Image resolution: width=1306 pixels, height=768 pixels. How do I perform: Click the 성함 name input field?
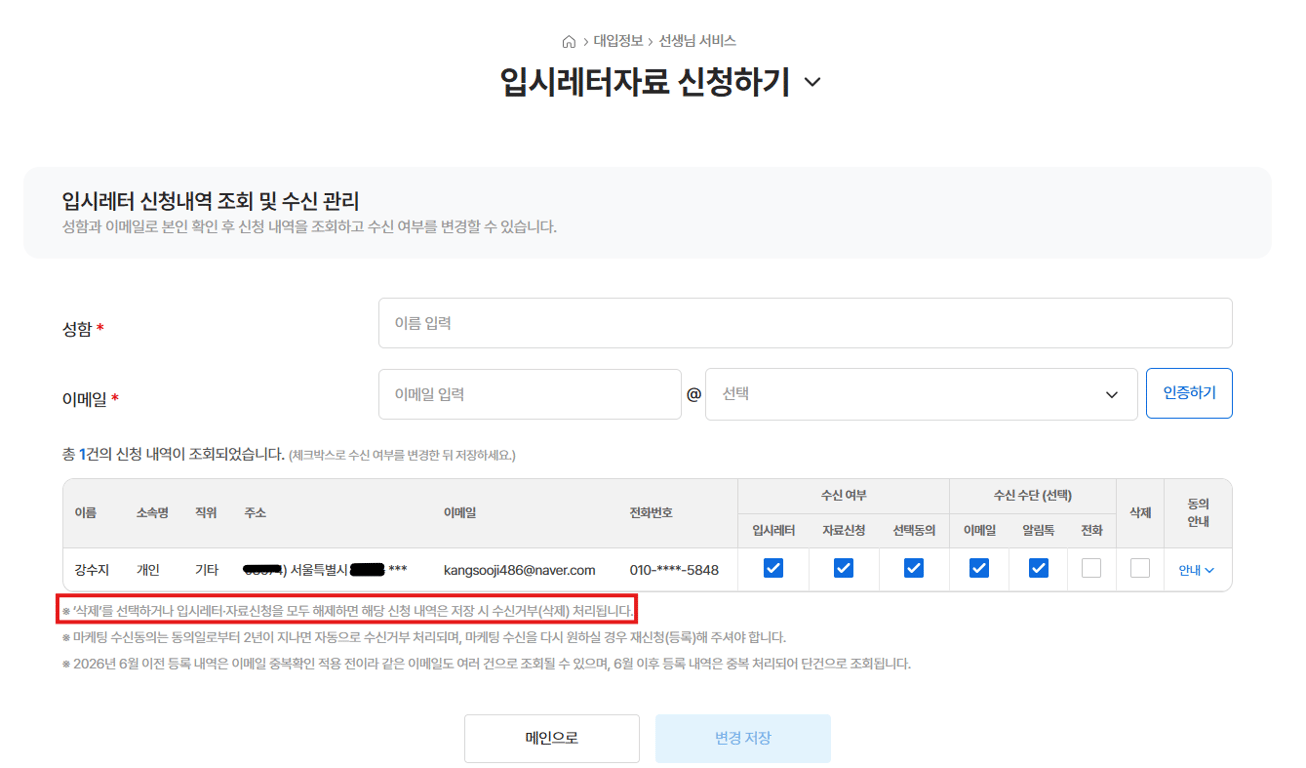point(805,323)
